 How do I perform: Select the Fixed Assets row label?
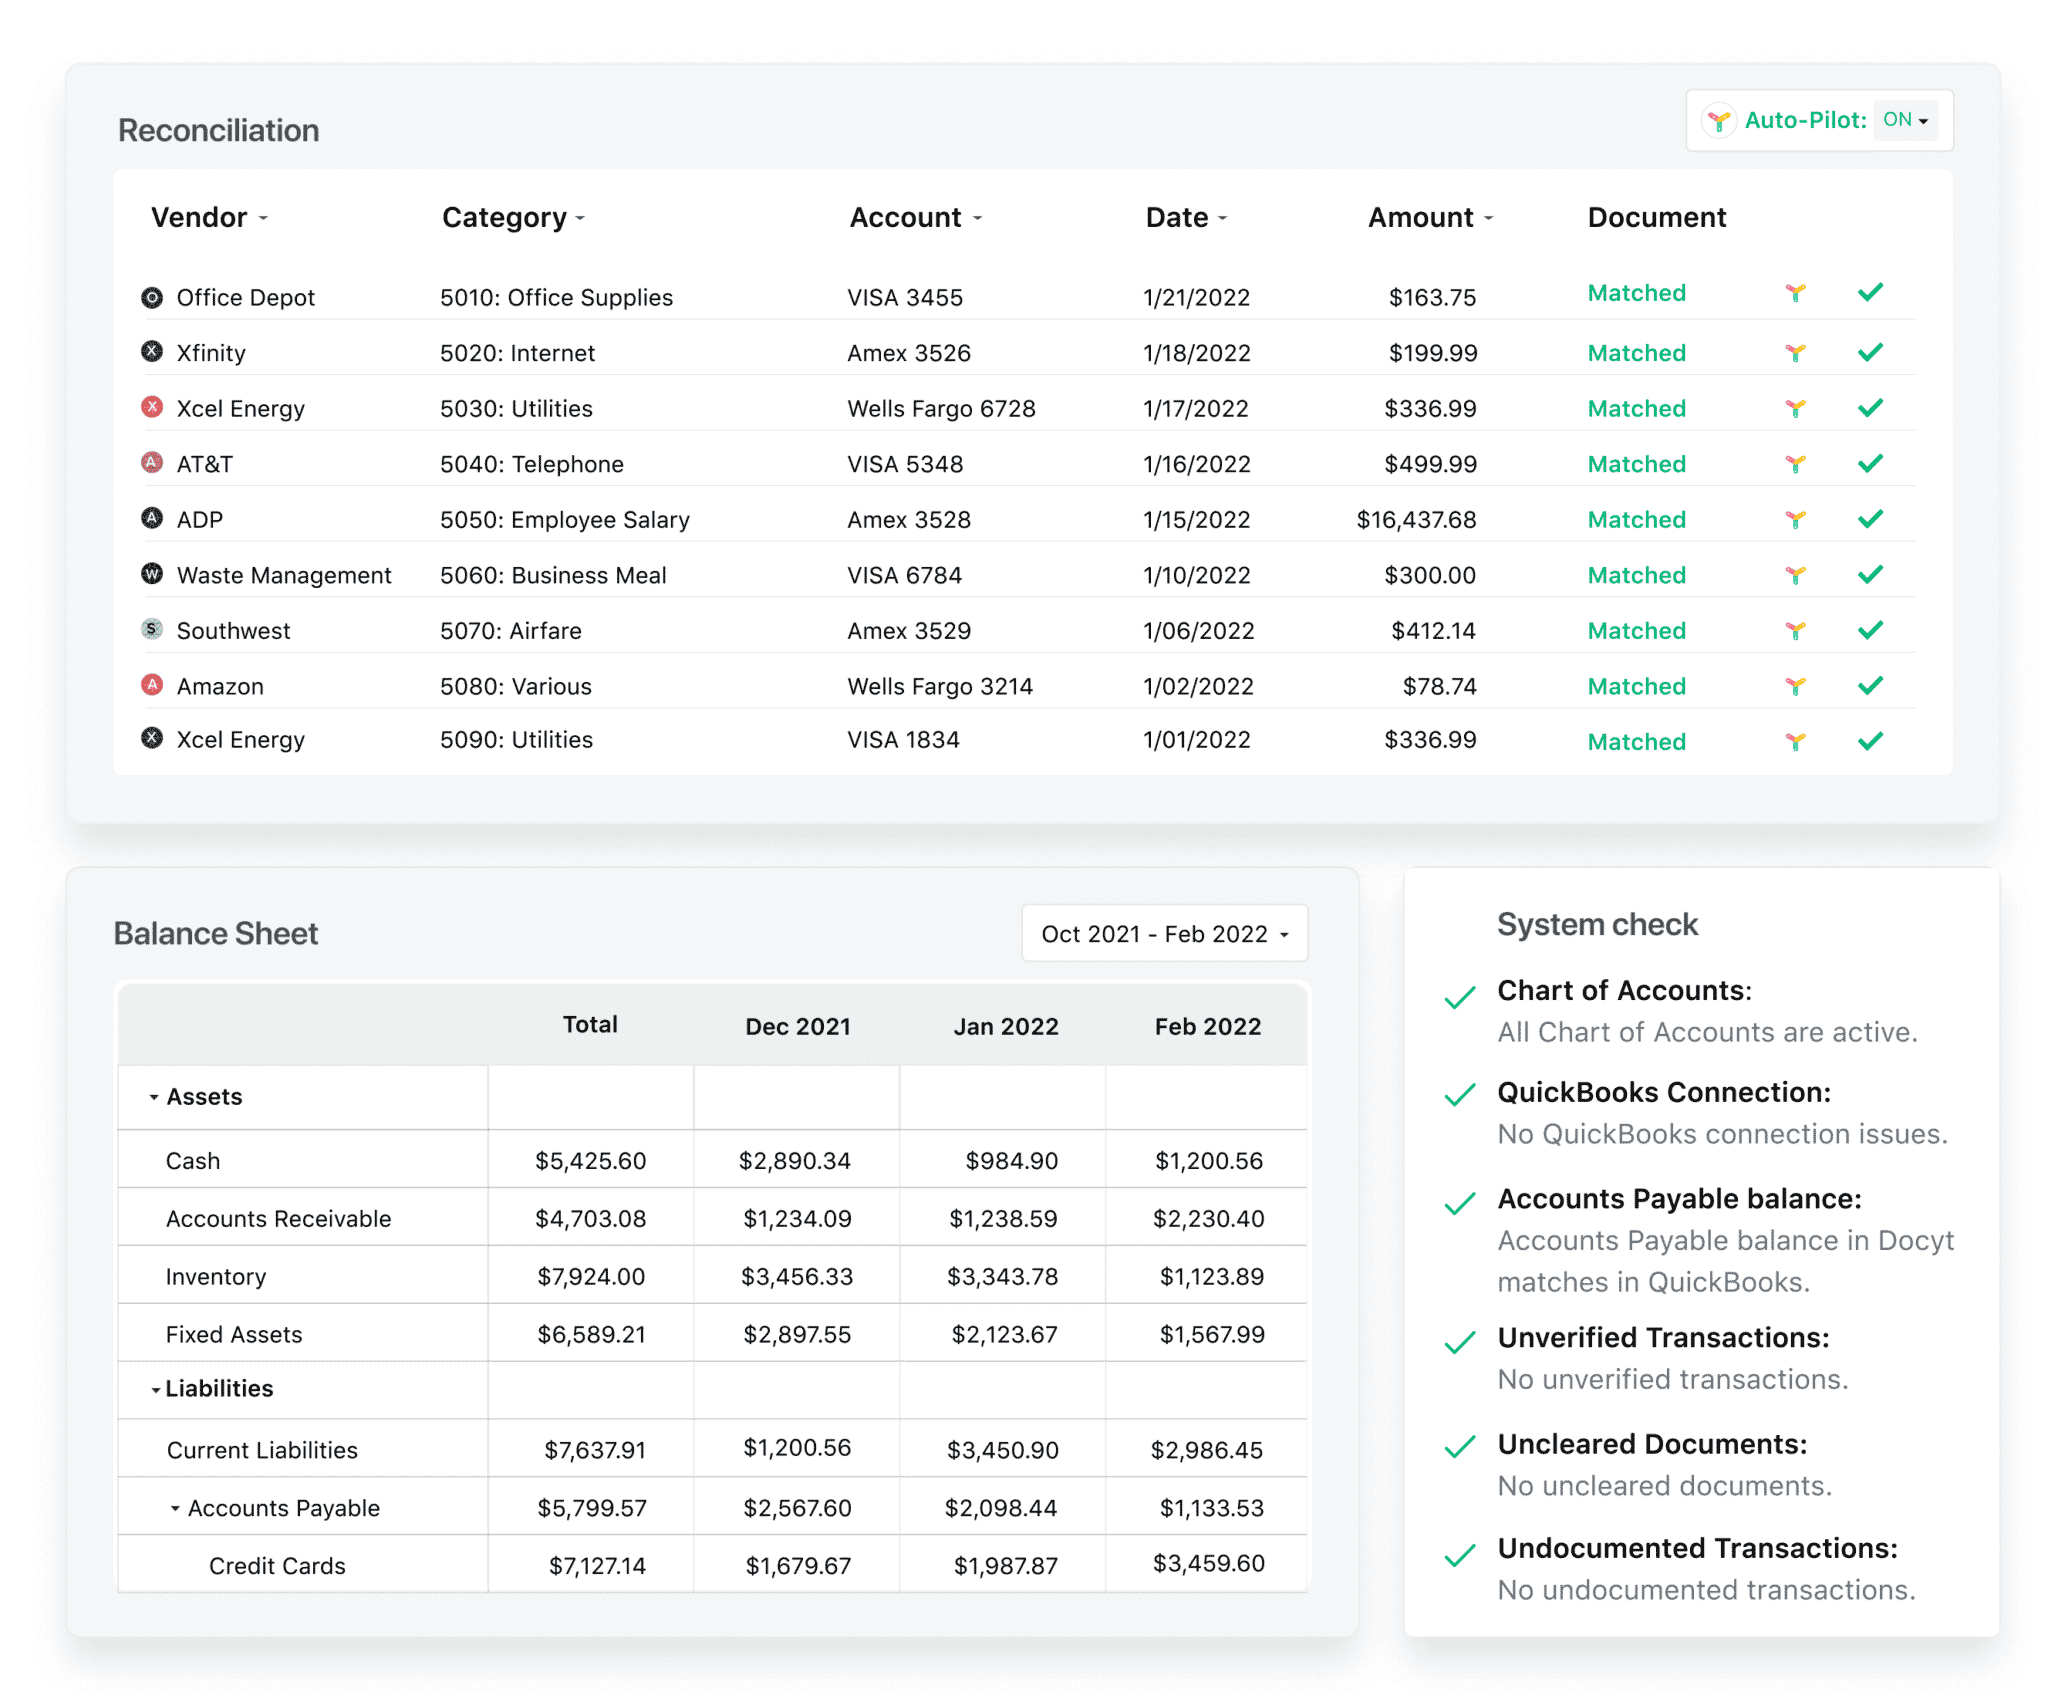[234, 1334]
